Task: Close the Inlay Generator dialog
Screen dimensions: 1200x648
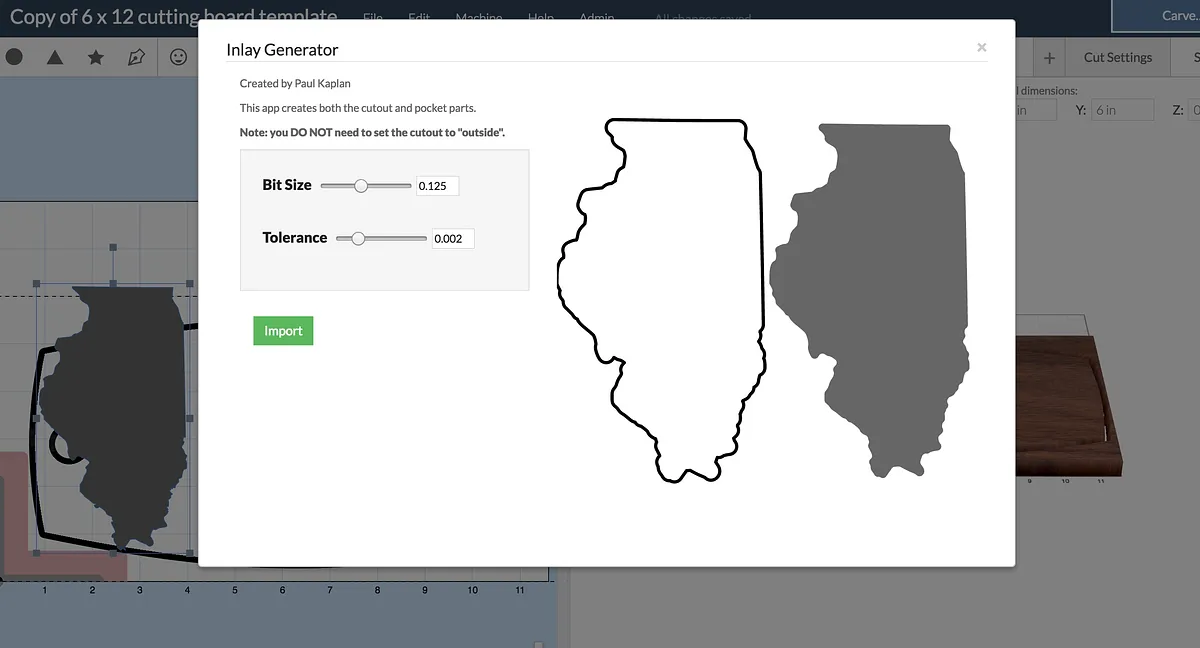Action: coord(981,47)
